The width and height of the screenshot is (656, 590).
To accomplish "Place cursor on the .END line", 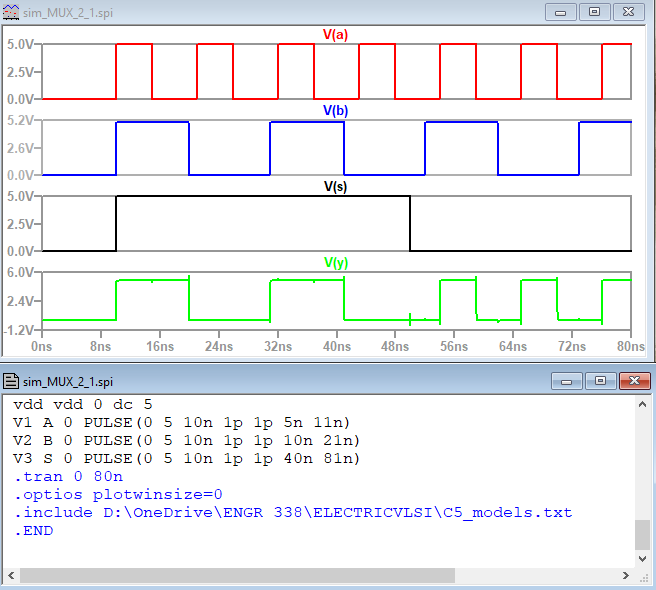I will coord(33,531).
